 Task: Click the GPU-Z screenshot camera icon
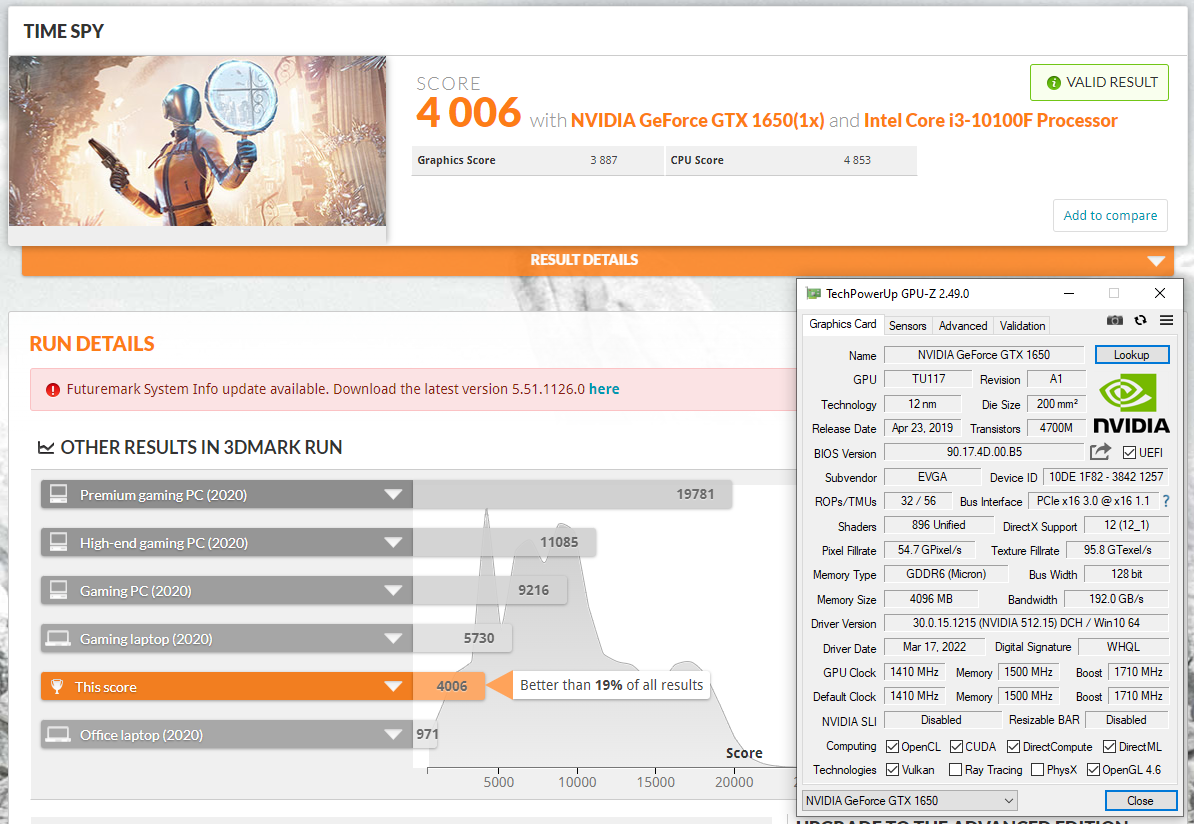pyautogui.click(x=1115, y=320)
